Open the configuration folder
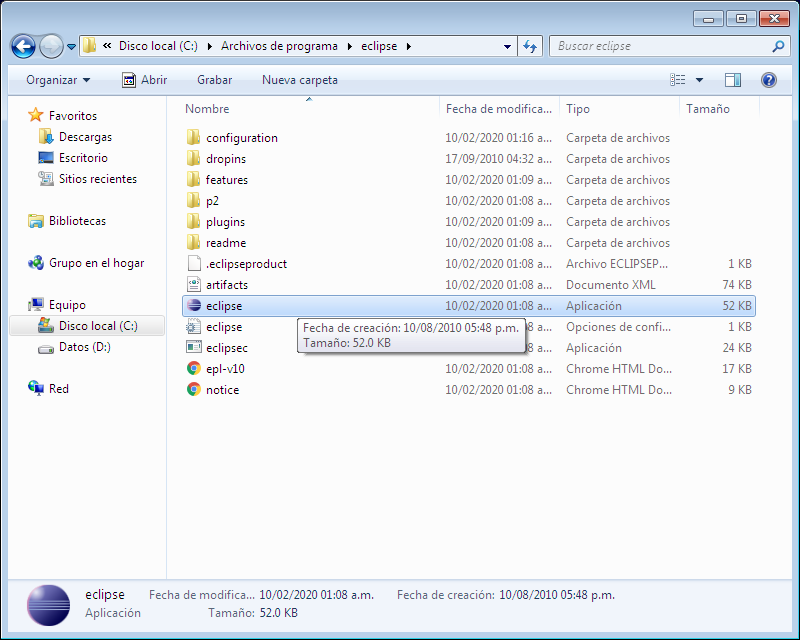This screenshot has width=800, height=640. [241, 138]
